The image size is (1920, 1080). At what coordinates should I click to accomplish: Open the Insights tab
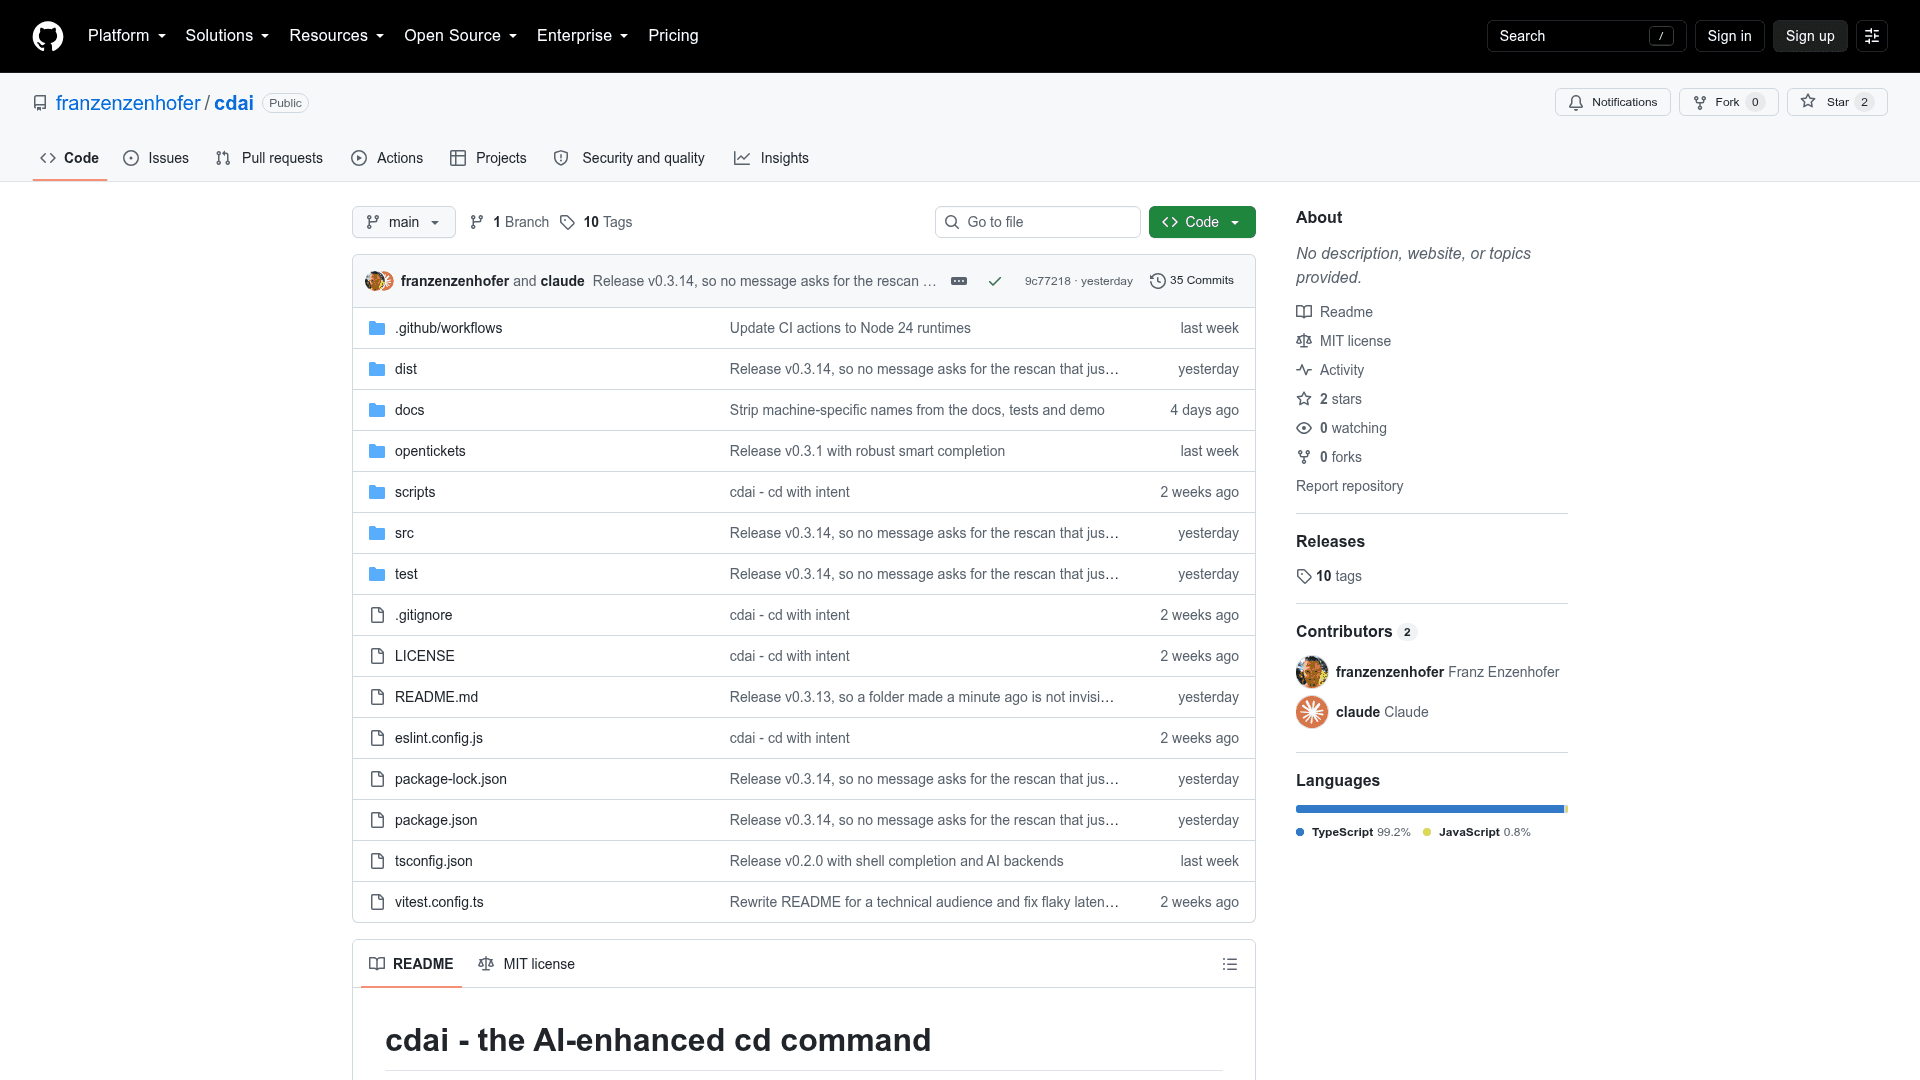pos(771,158)
